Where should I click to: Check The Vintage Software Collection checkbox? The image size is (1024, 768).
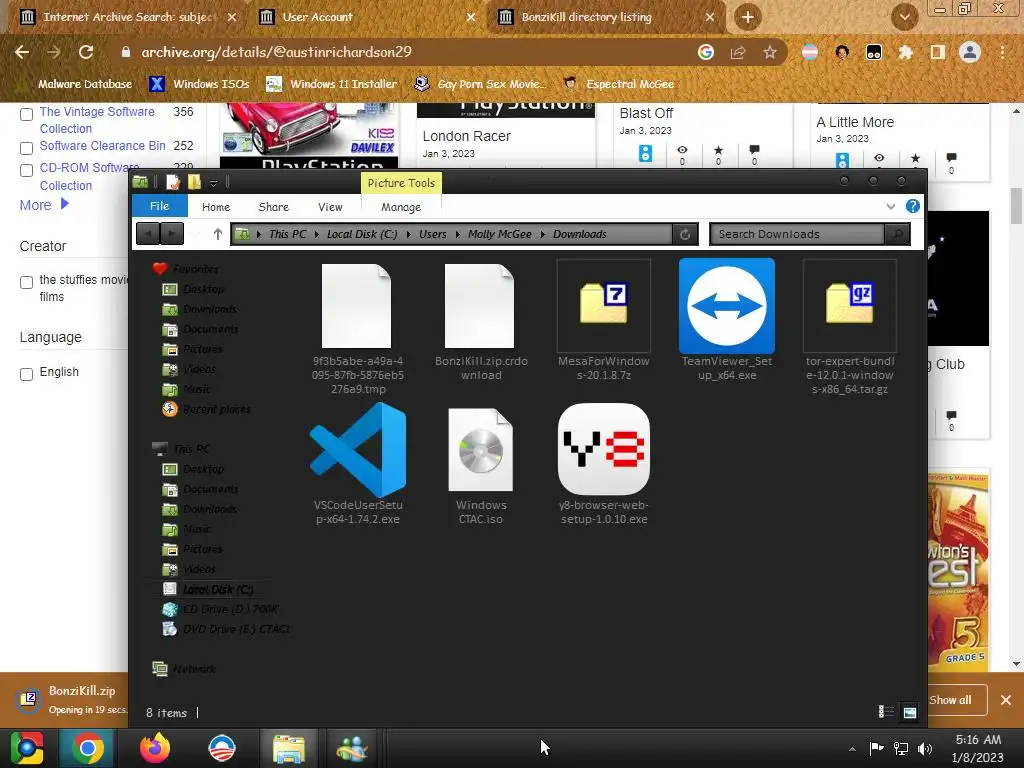click(26, 114)
